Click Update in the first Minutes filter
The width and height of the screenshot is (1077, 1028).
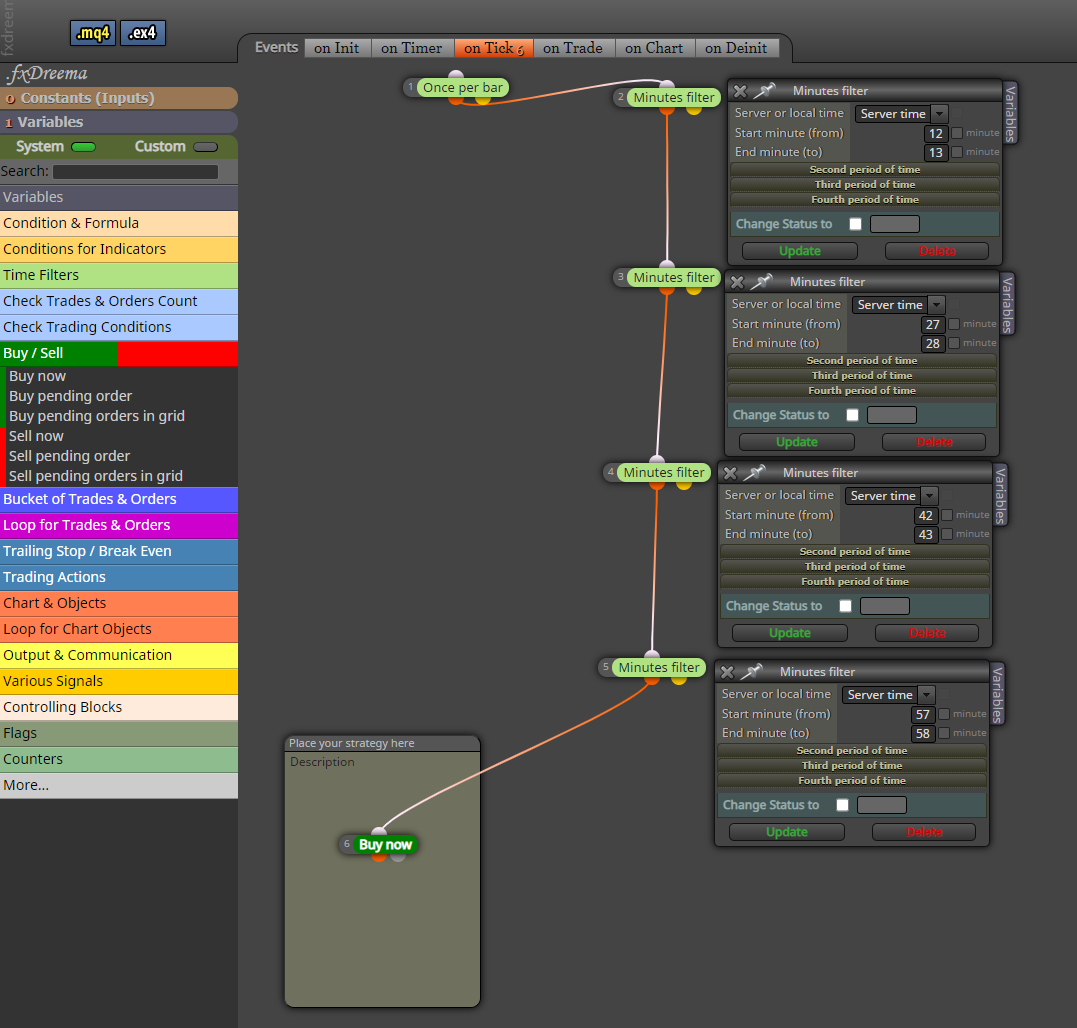(x=800, y=251)
